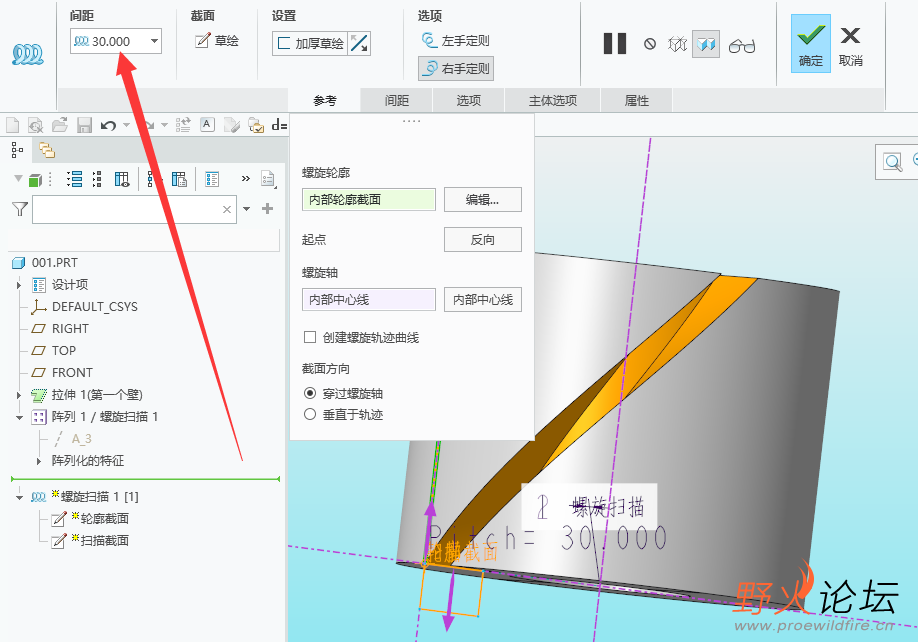
Task: Open the 间距 tab
Action: [396, 101]
